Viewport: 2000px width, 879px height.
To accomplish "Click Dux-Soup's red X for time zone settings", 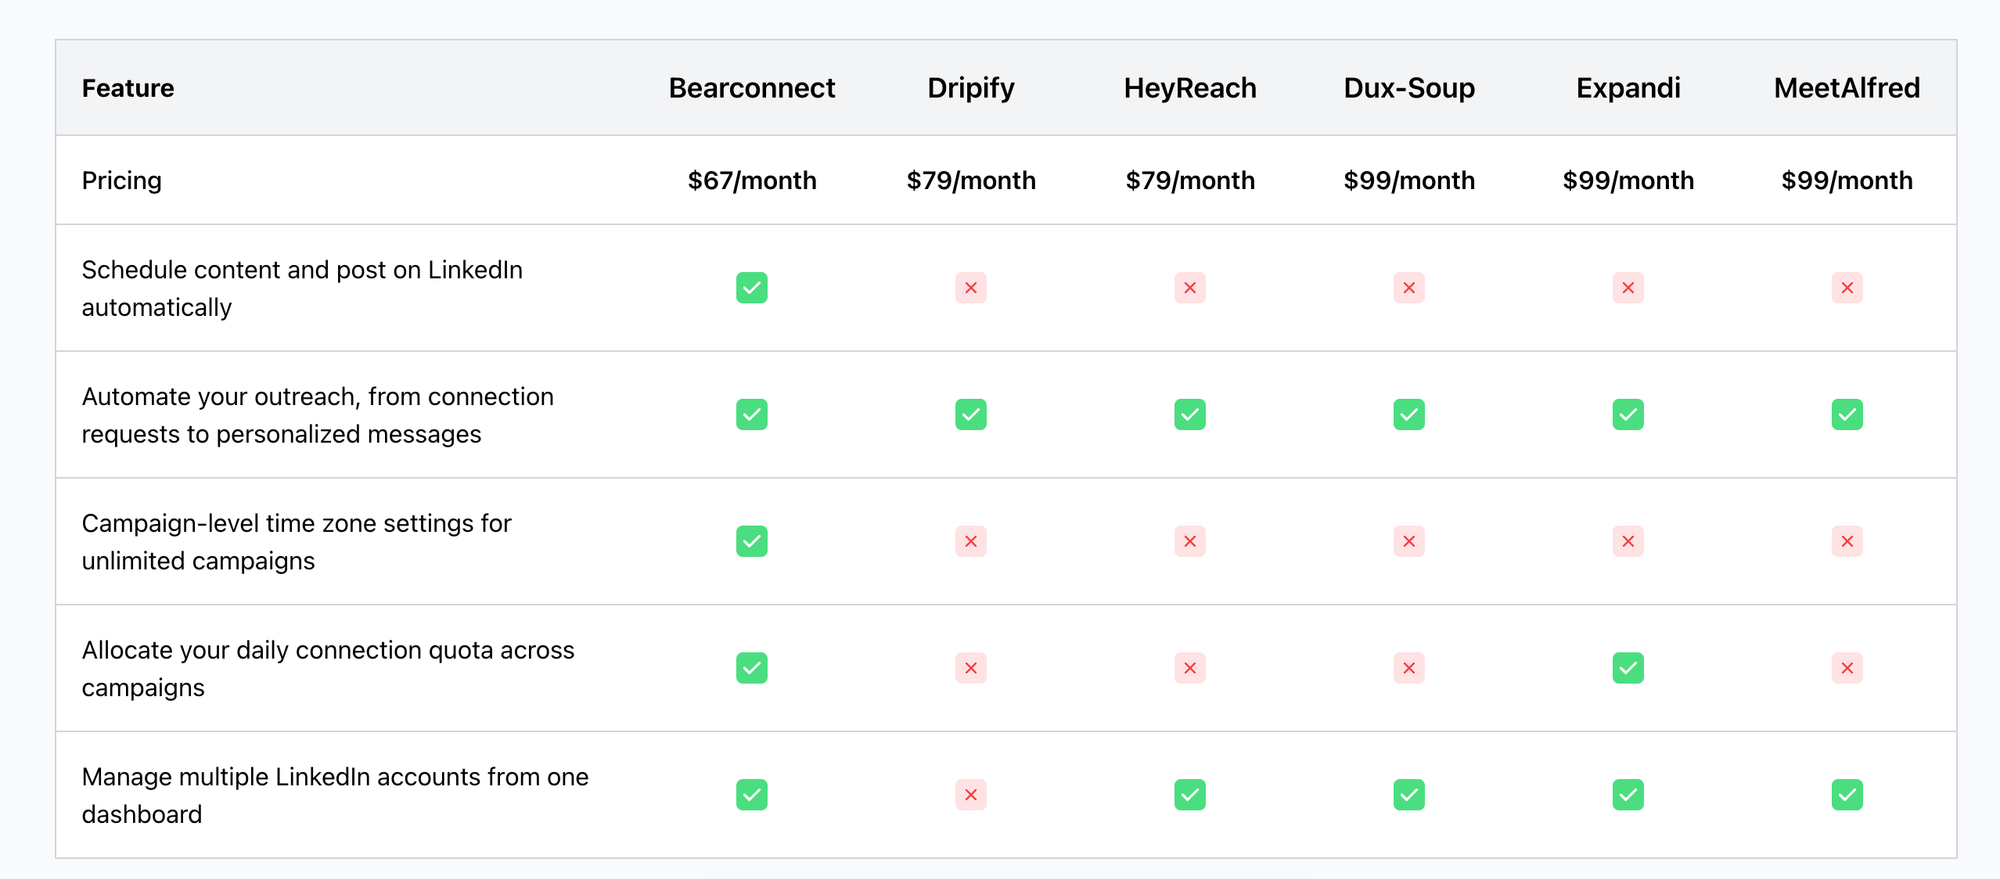I will point(1409,541).
